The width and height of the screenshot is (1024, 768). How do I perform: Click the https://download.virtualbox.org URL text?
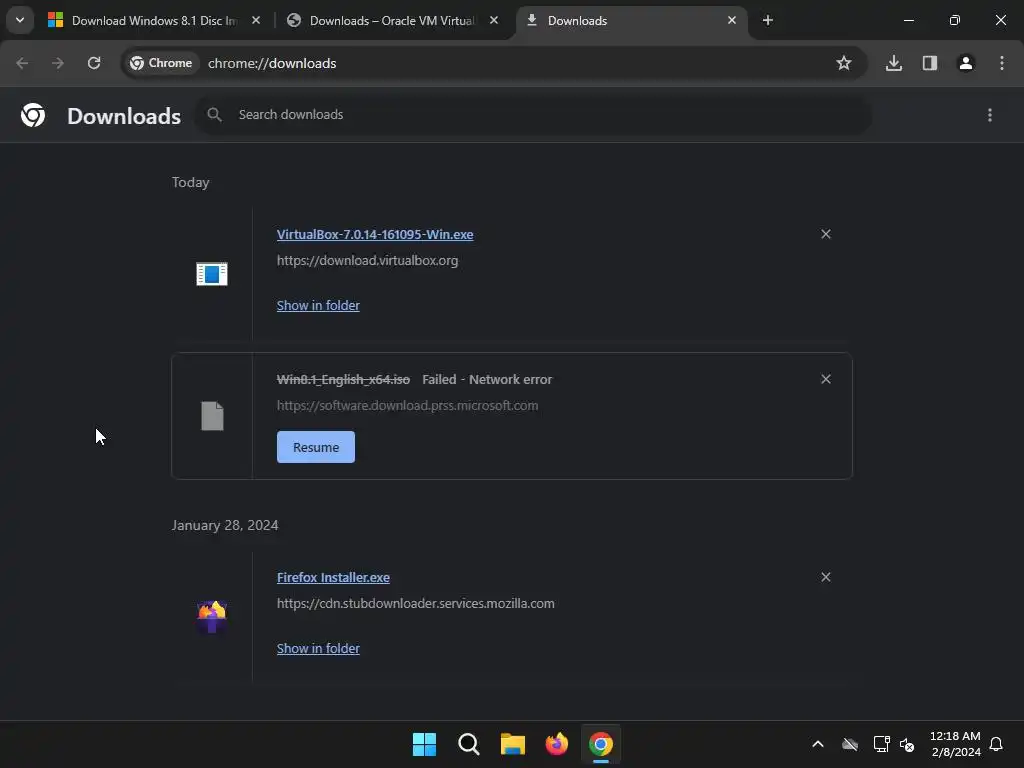[x=367, y=261]
